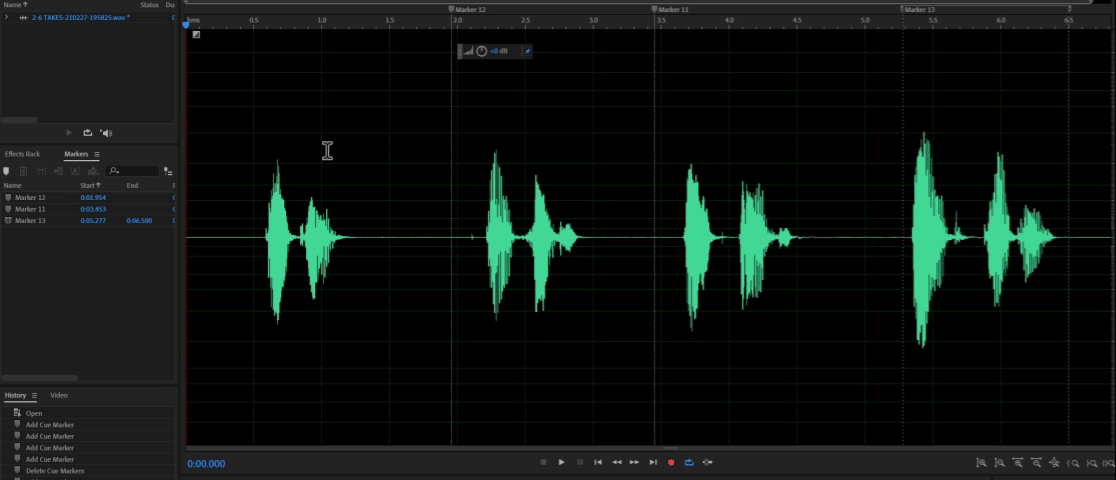Start playback with the transport Play button
The height and width of the screenshot is (480, 1116).
(562, 462)
